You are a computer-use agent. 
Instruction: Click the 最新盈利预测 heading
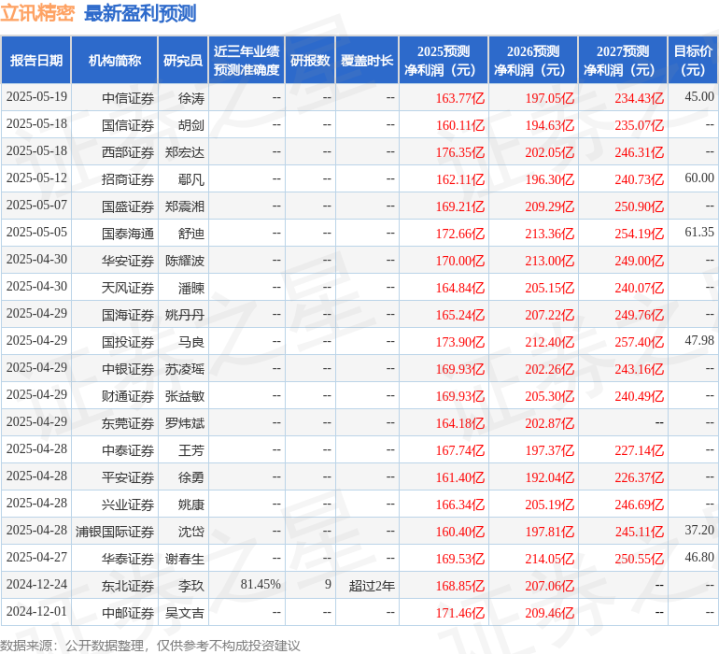click(x=140, y=13)
